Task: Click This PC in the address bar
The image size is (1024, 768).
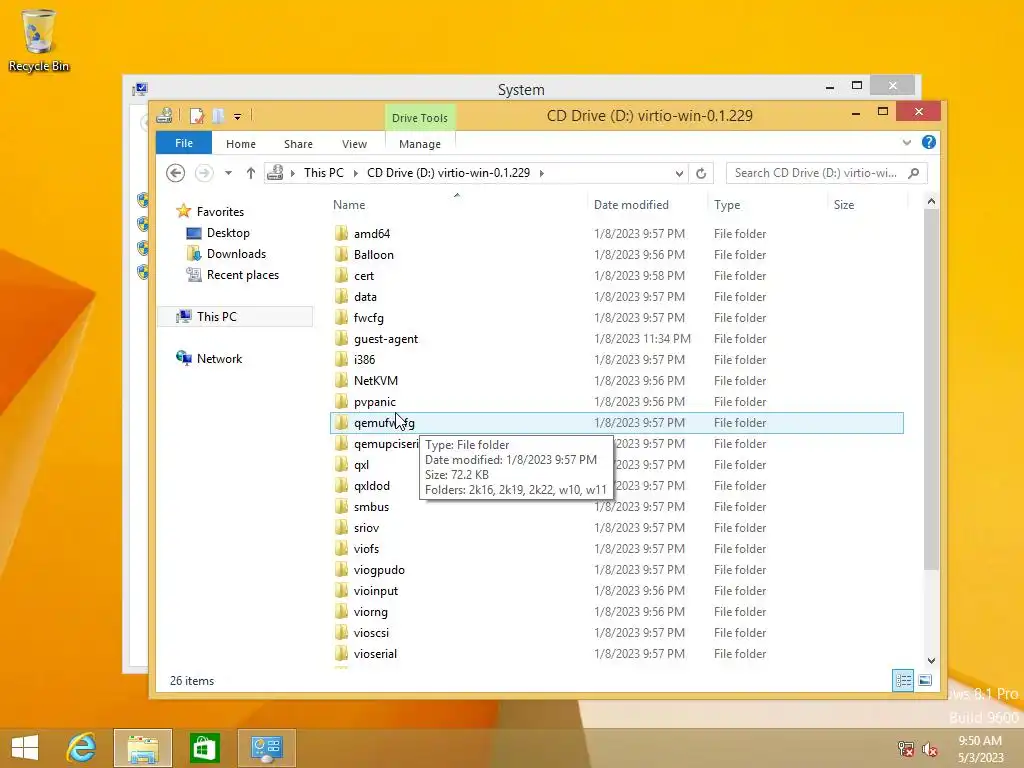Action: pos(323,173)
